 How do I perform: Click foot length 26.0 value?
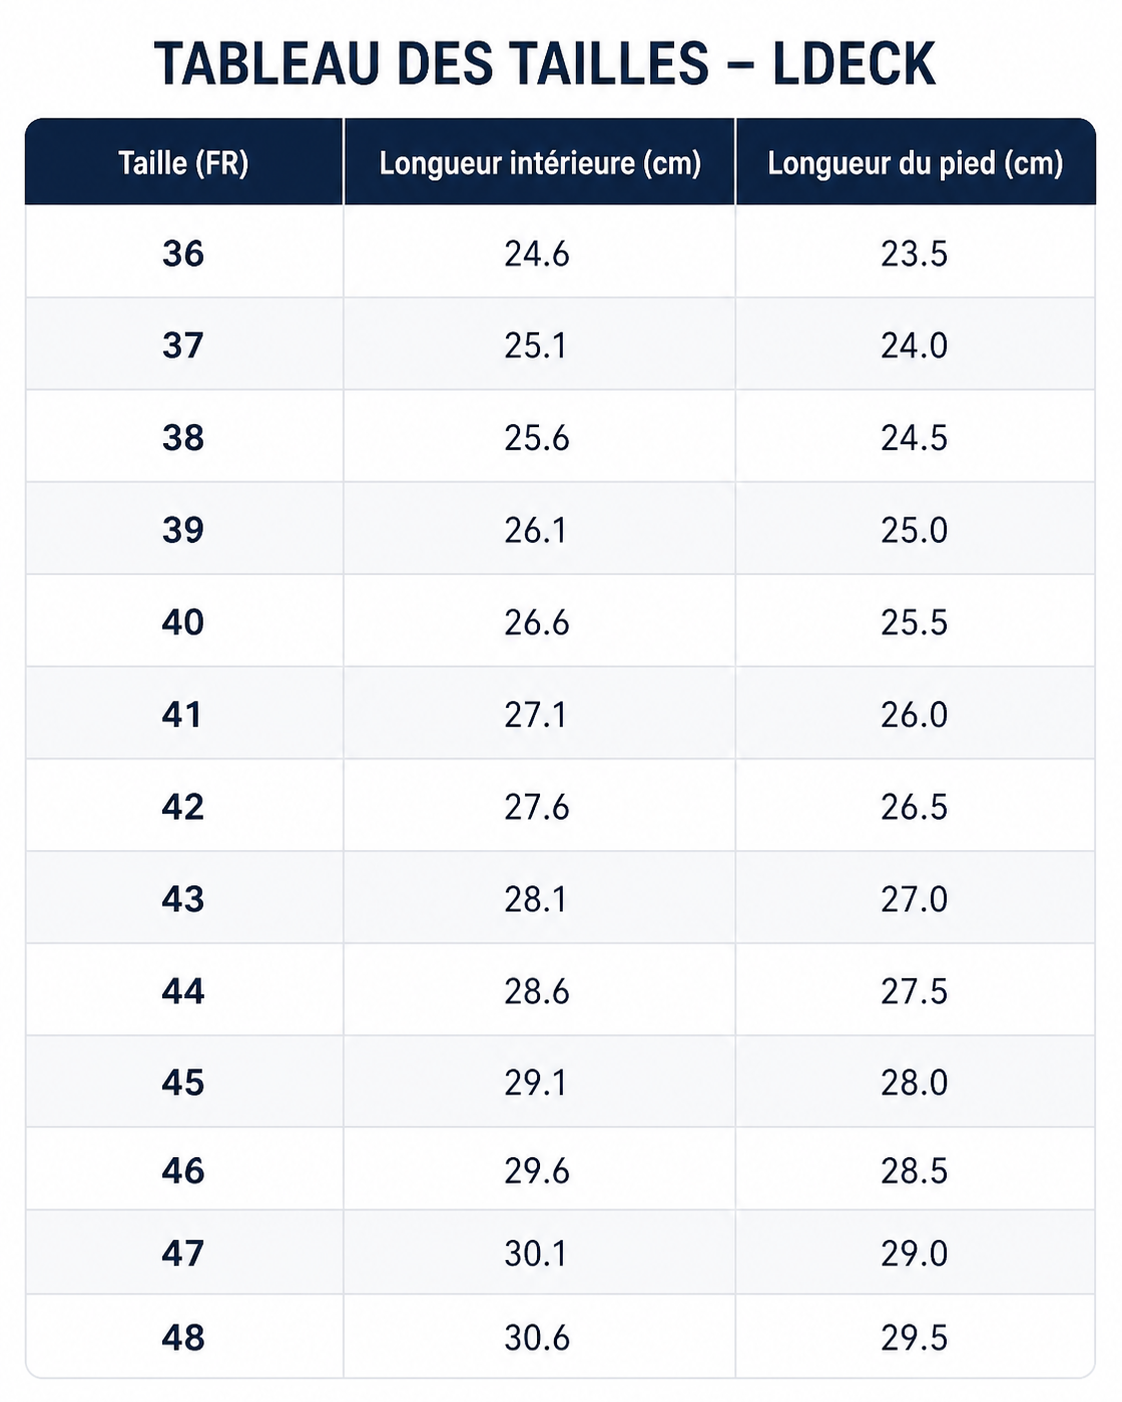pos(914,715)
